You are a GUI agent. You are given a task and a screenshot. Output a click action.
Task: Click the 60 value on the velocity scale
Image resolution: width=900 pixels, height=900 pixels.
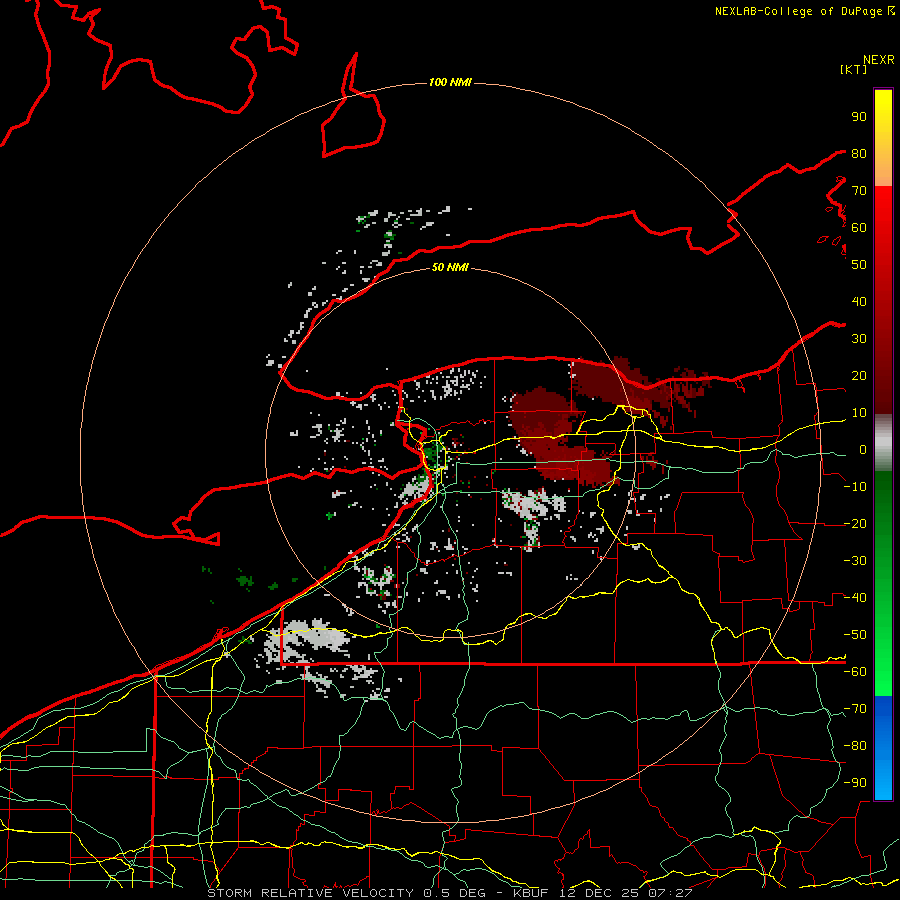click(x=859, y=228)
